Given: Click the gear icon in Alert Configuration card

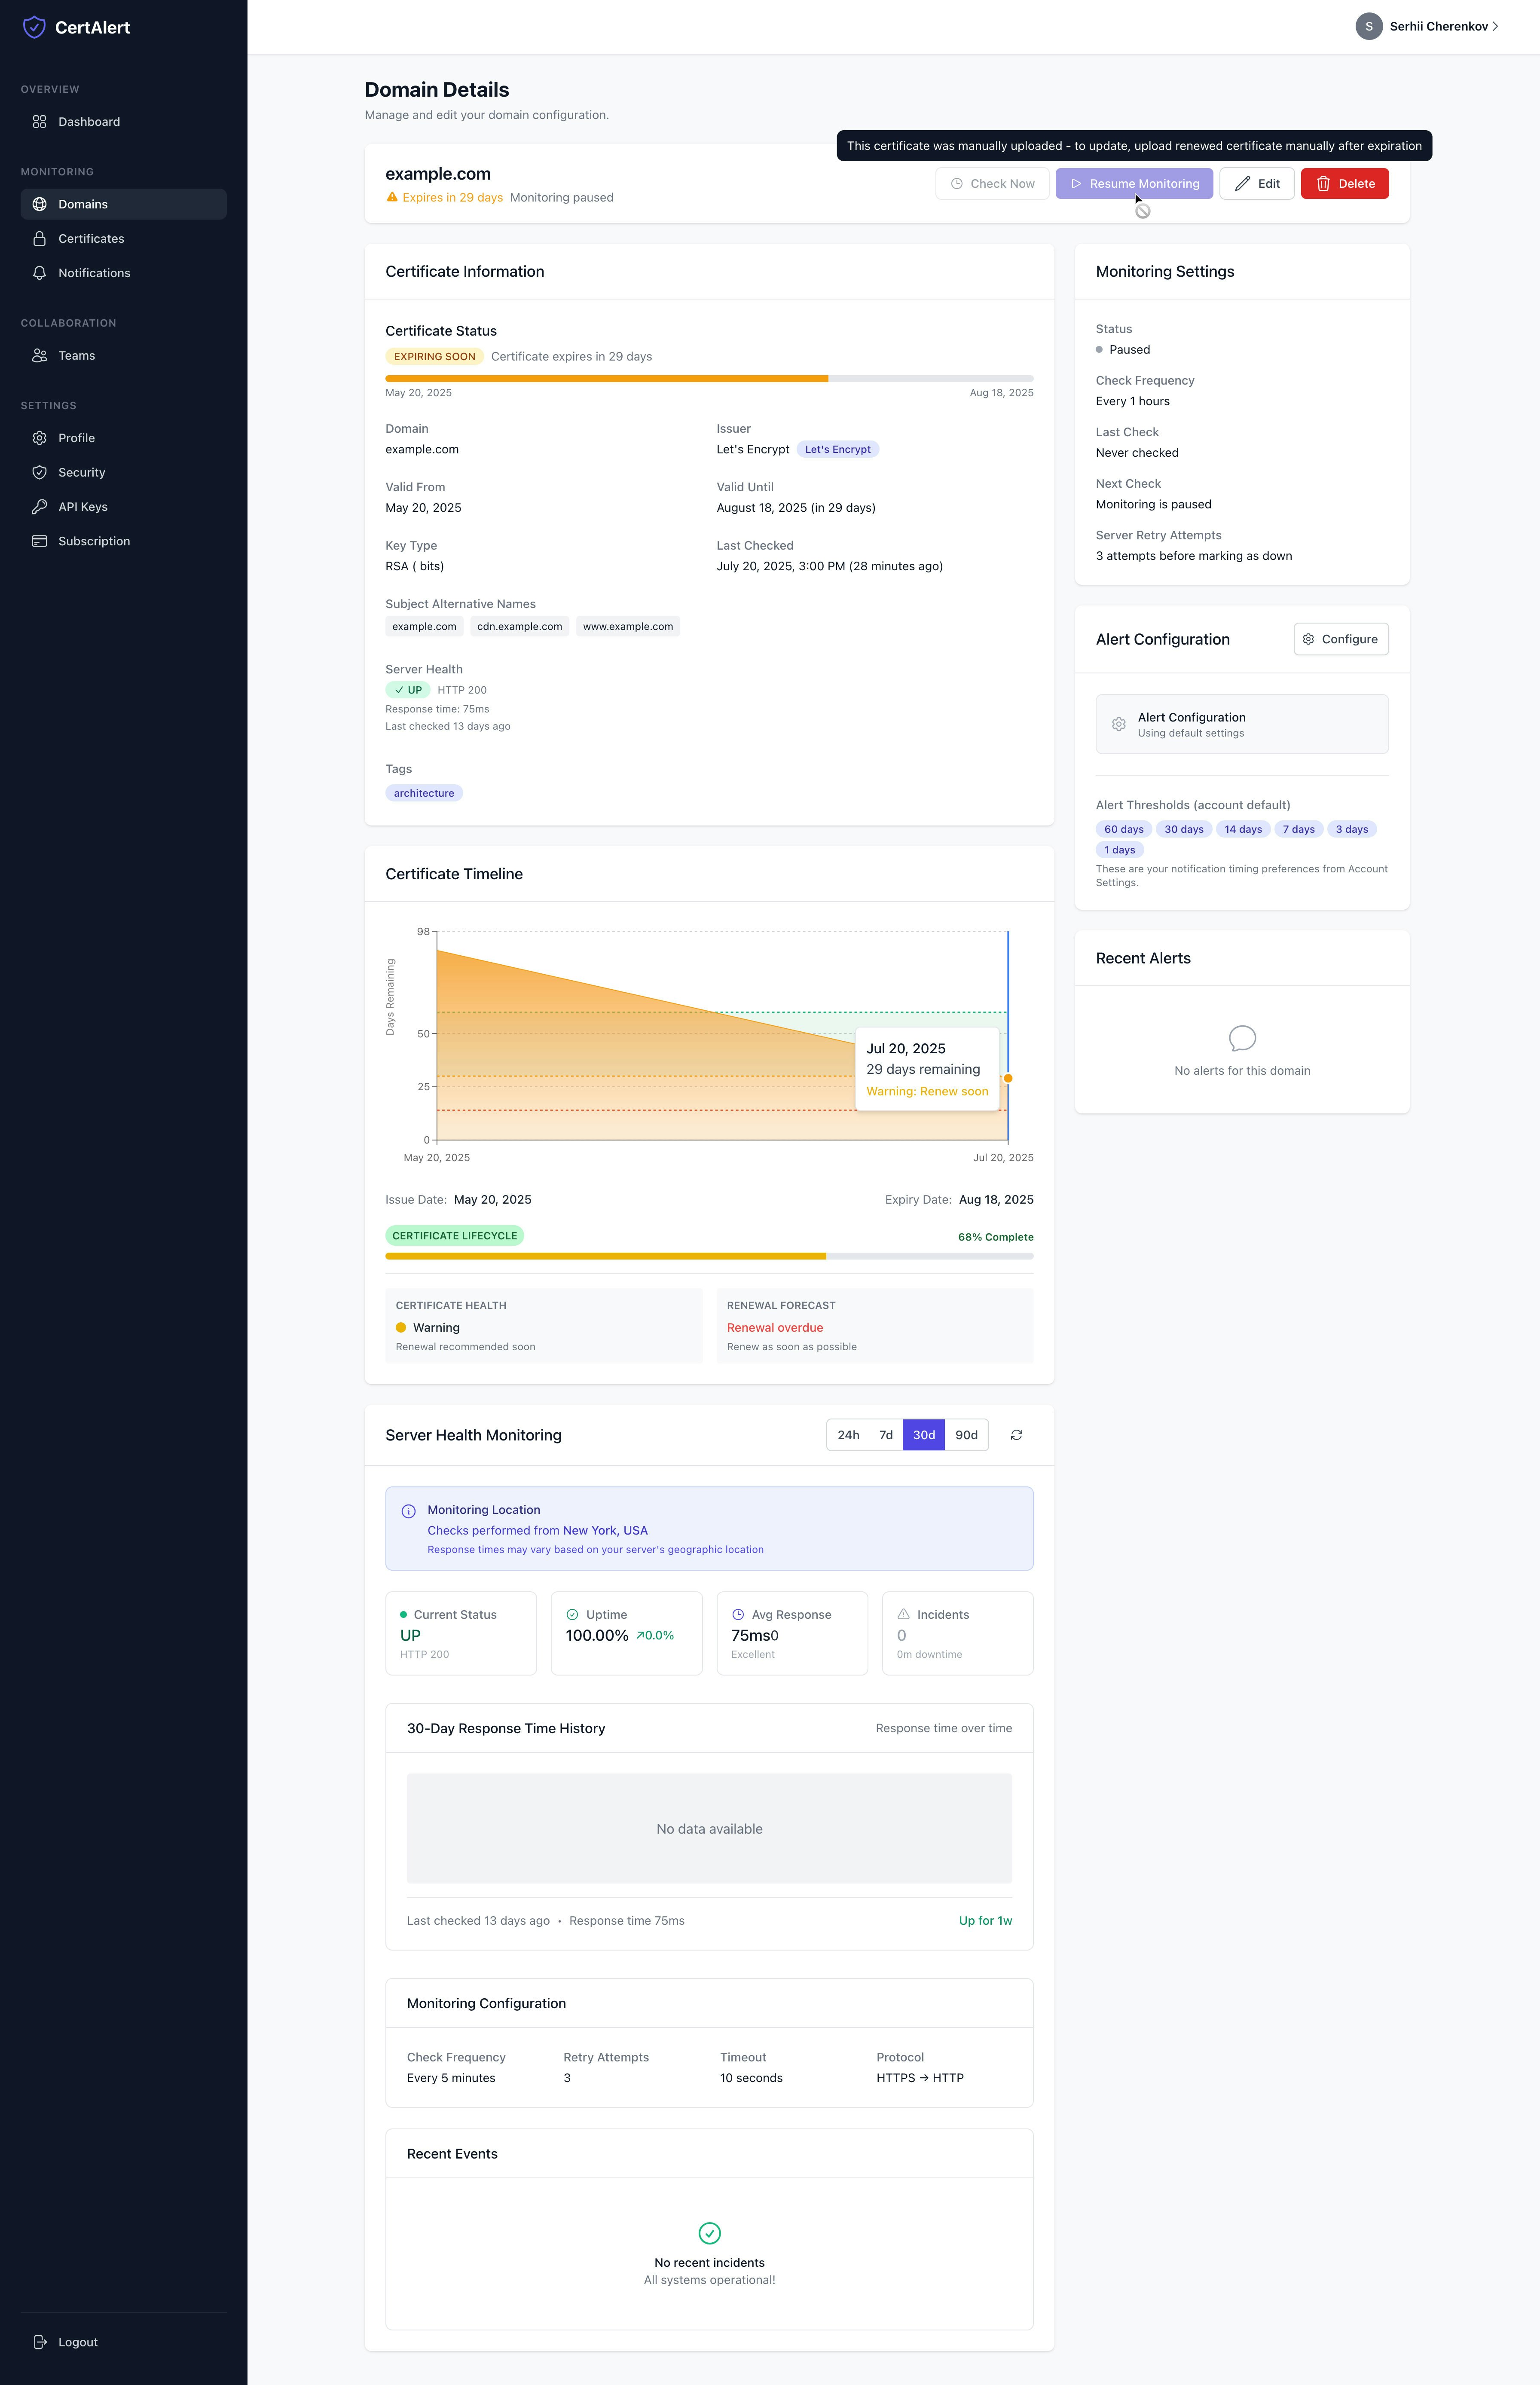Looking at the screenshot, I should click(x=1118, y=724).
